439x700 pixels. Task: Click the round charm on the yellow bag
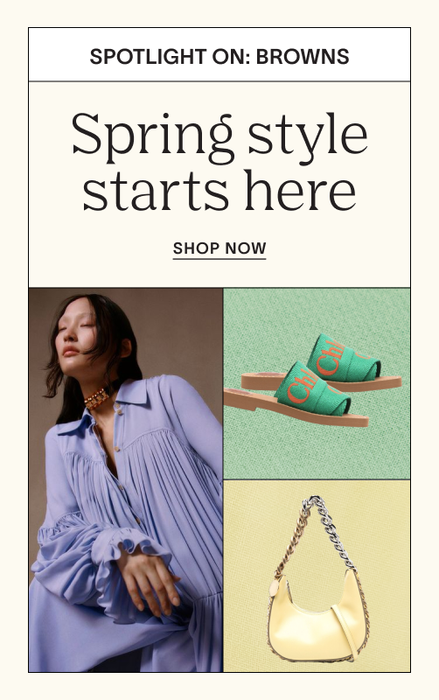click(274, 587)
